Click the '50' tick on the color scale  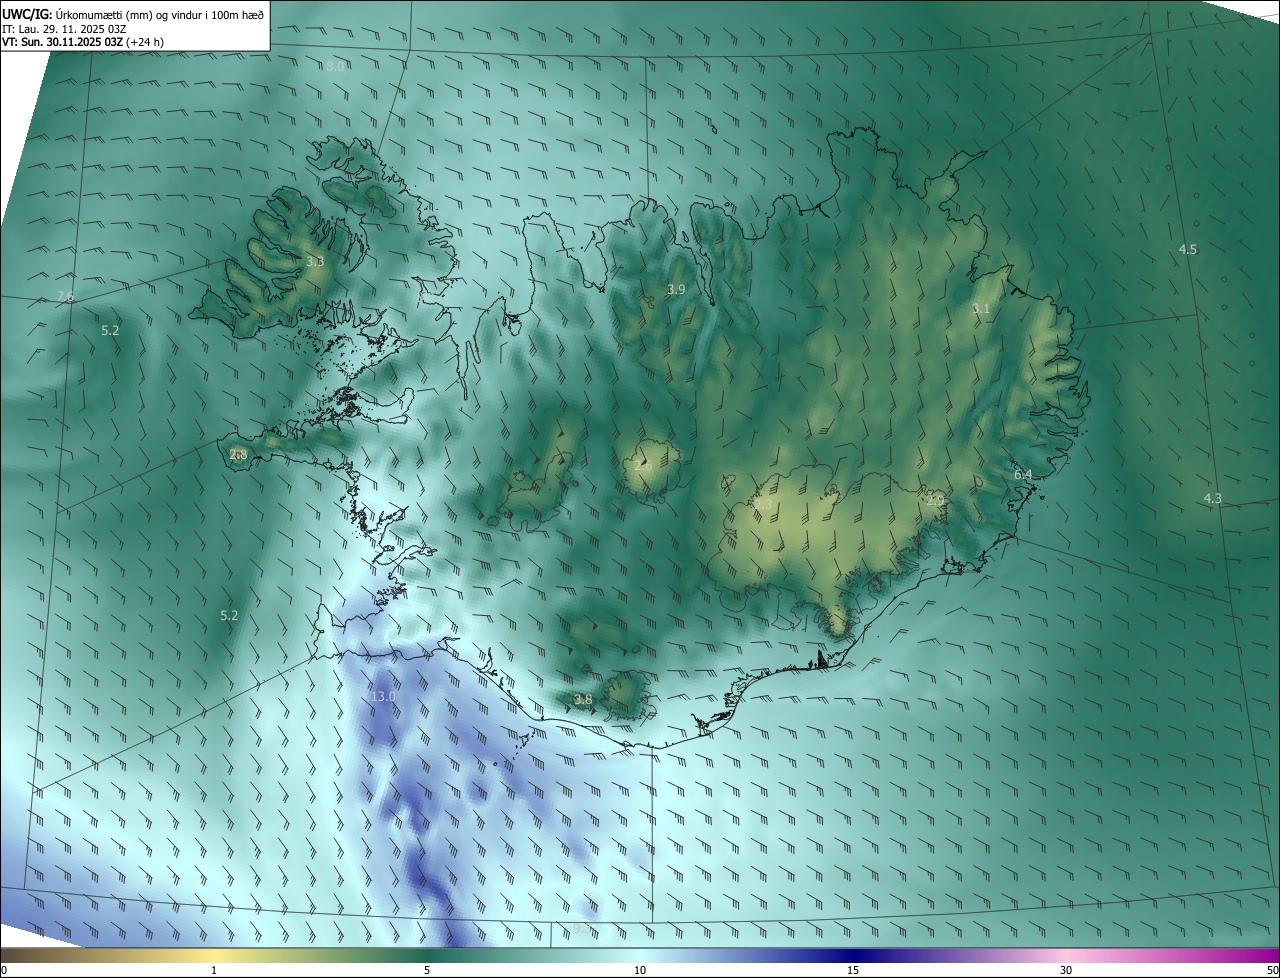click(1272, 970)
